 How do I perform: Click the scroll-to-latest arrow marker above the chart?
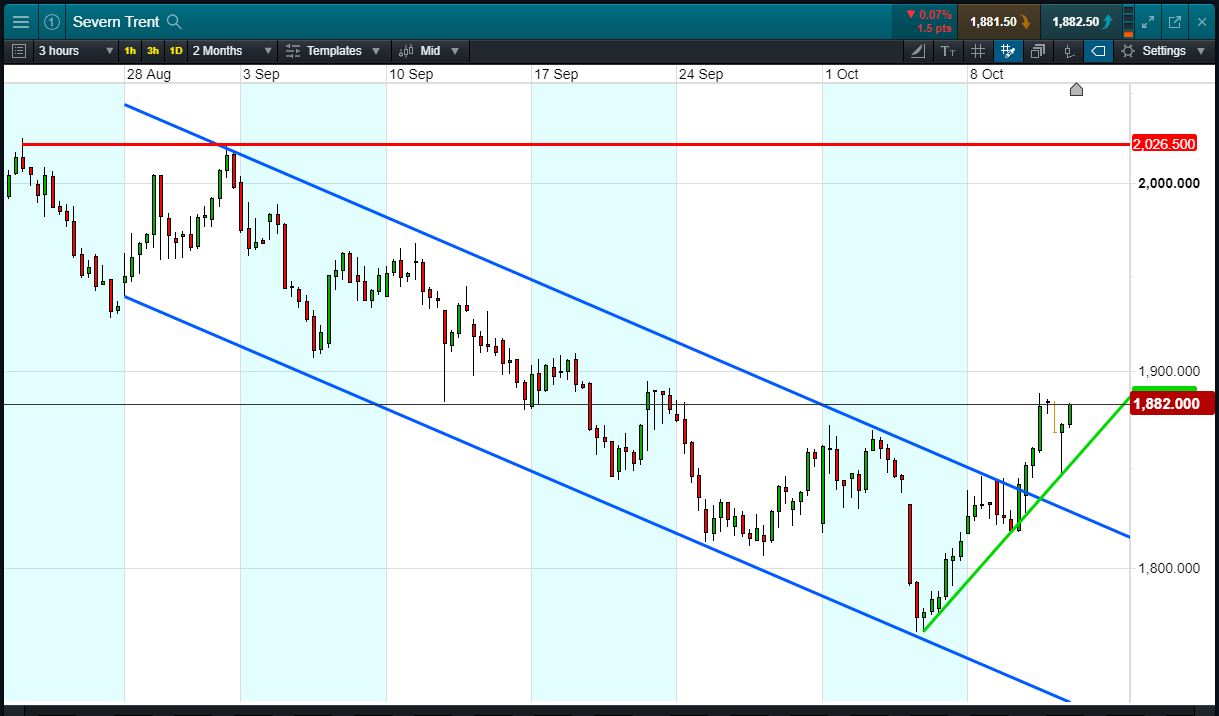(1076, 90)
